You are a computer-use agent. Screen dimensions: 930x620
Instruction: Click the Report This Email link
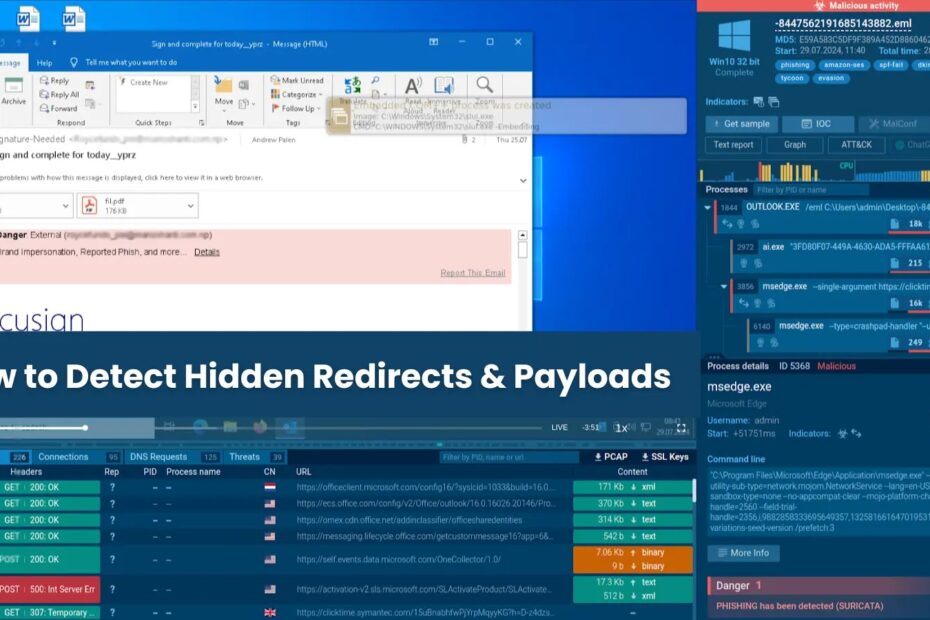pos(472,273)
